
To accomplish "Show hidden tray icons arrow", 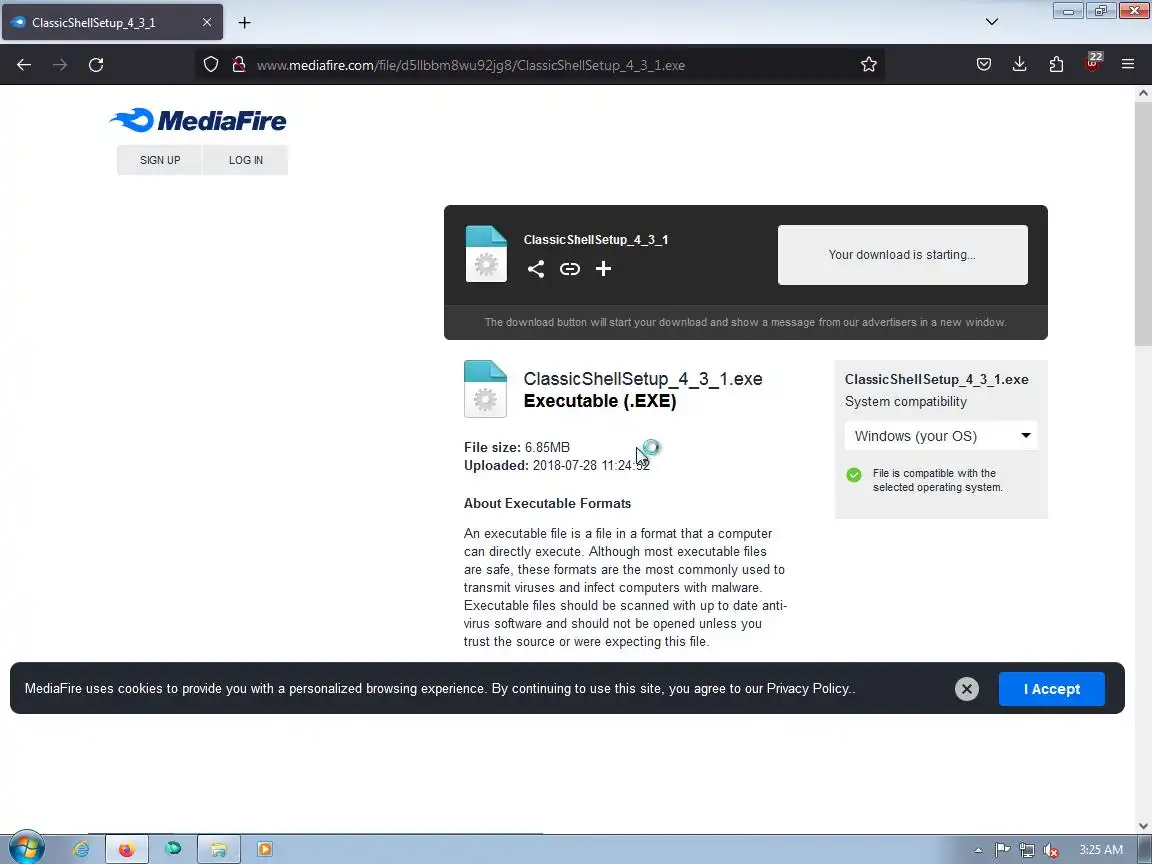I will pos(978,850).
